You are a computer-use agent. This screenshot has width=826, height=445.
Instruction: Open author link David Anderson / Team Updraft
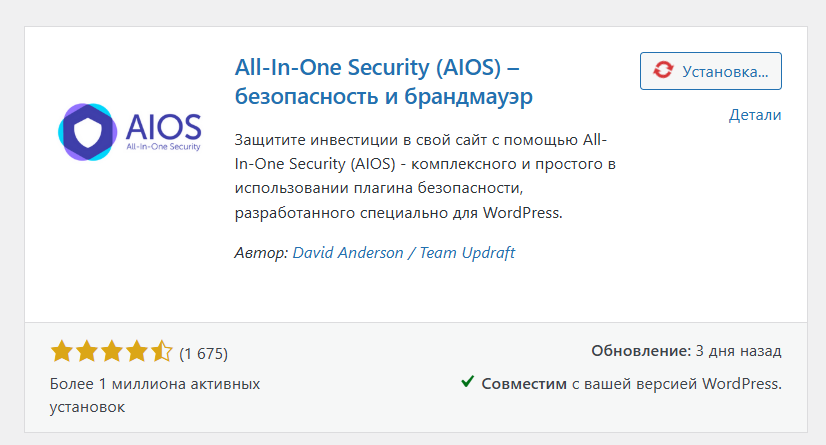[403, 253]
